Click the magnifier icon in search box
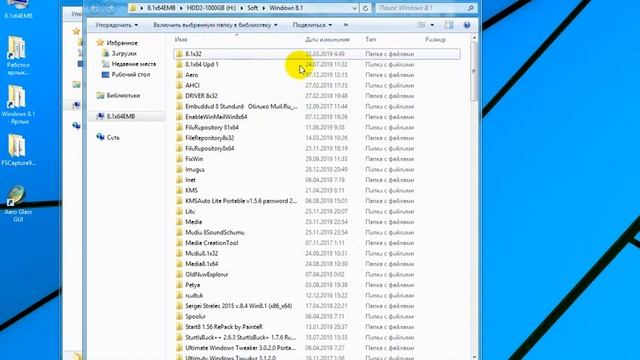This screenshot has height=360, width=640. (x=470, y=8)
